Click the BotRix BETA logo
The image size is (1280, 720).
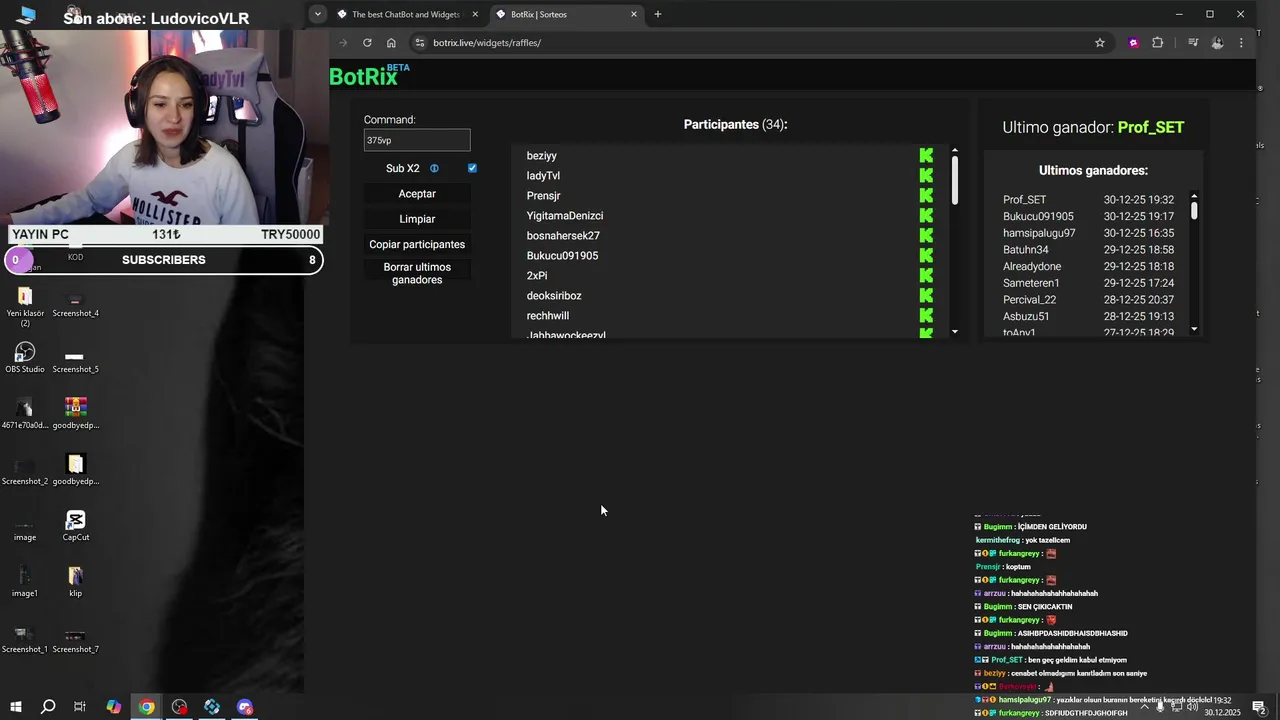pyautogui.click(x=370, y=76)
